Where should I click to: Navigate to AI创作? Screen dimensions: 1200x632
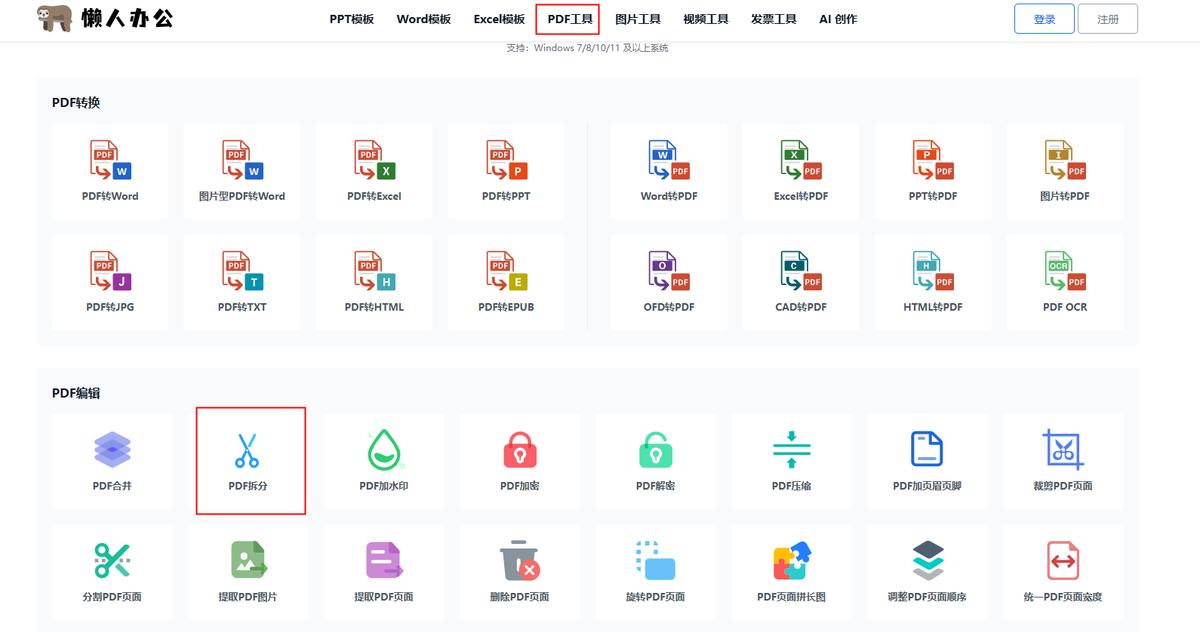(x=838, y=18)
